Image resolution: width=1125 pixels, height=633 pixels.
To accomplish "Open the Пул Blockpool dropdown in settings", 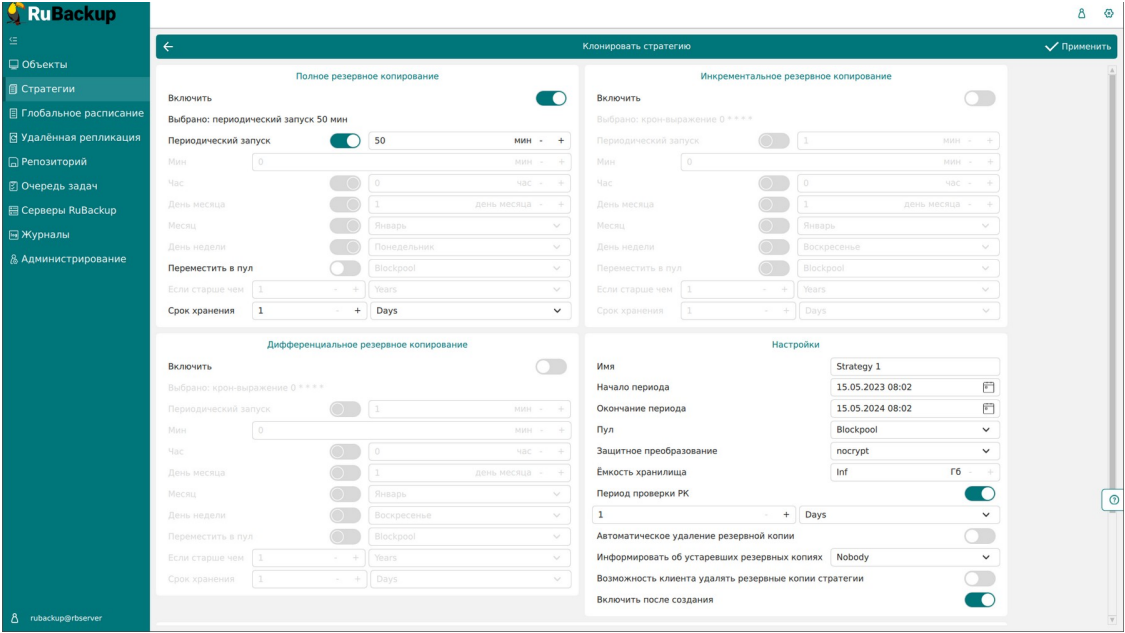I will click(915, 430).
